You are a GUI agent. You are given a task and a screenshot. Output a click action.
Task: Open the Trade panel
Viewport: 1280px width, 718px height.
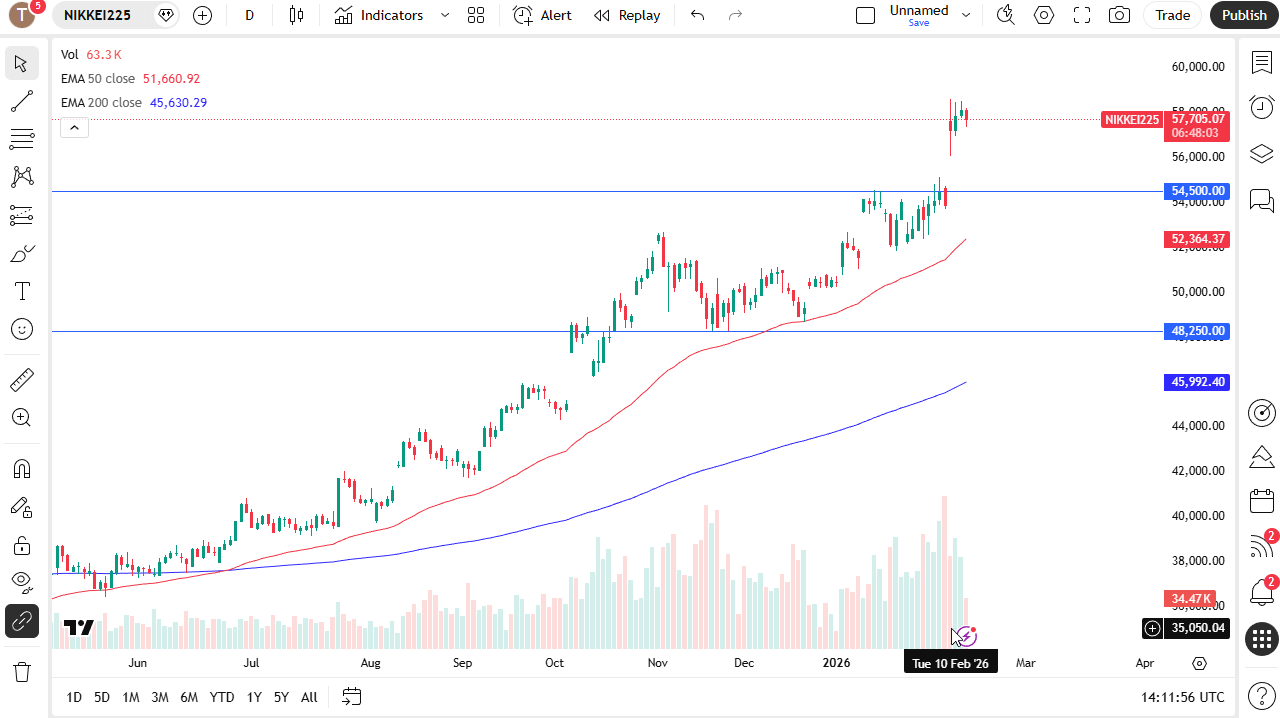click(1173, 15)
